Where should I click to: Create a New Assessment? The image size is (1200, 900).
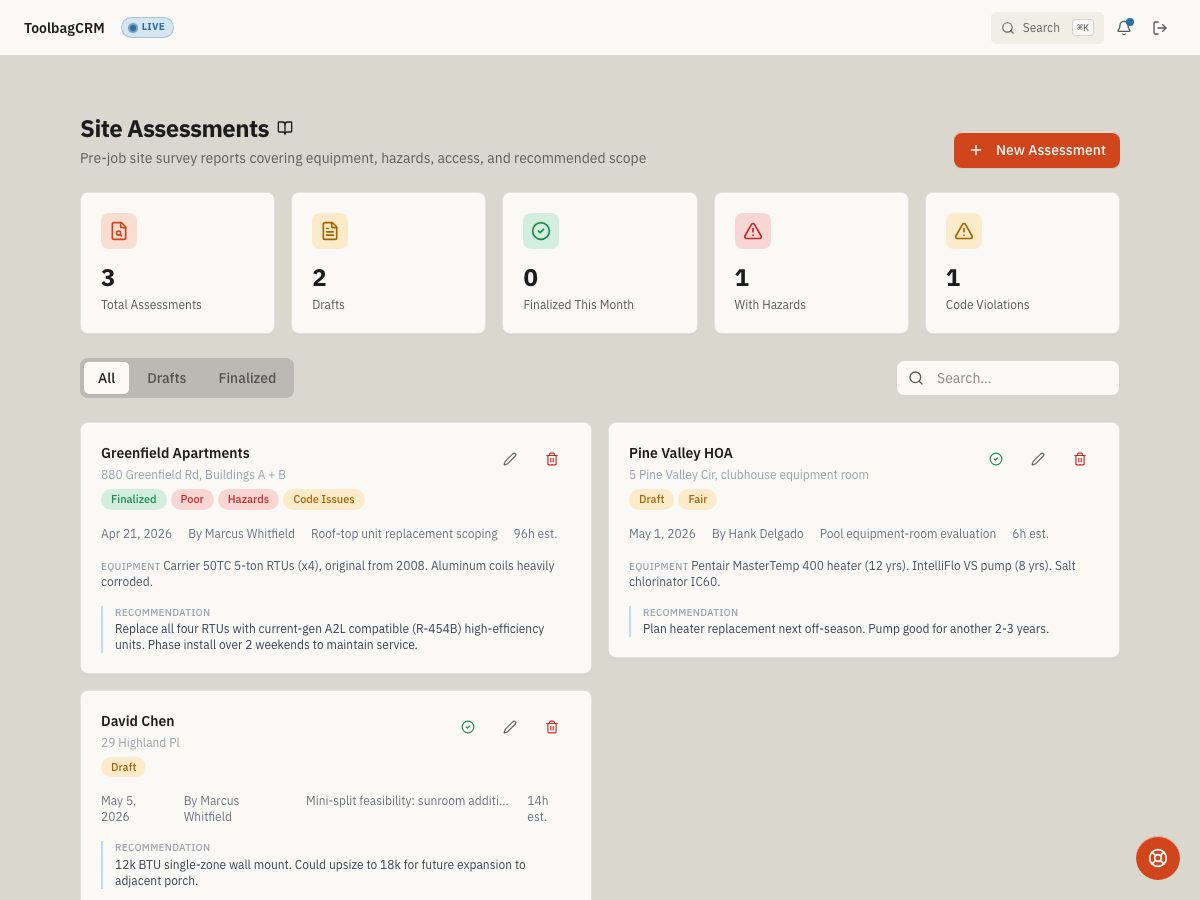[x=1037, y=150]
